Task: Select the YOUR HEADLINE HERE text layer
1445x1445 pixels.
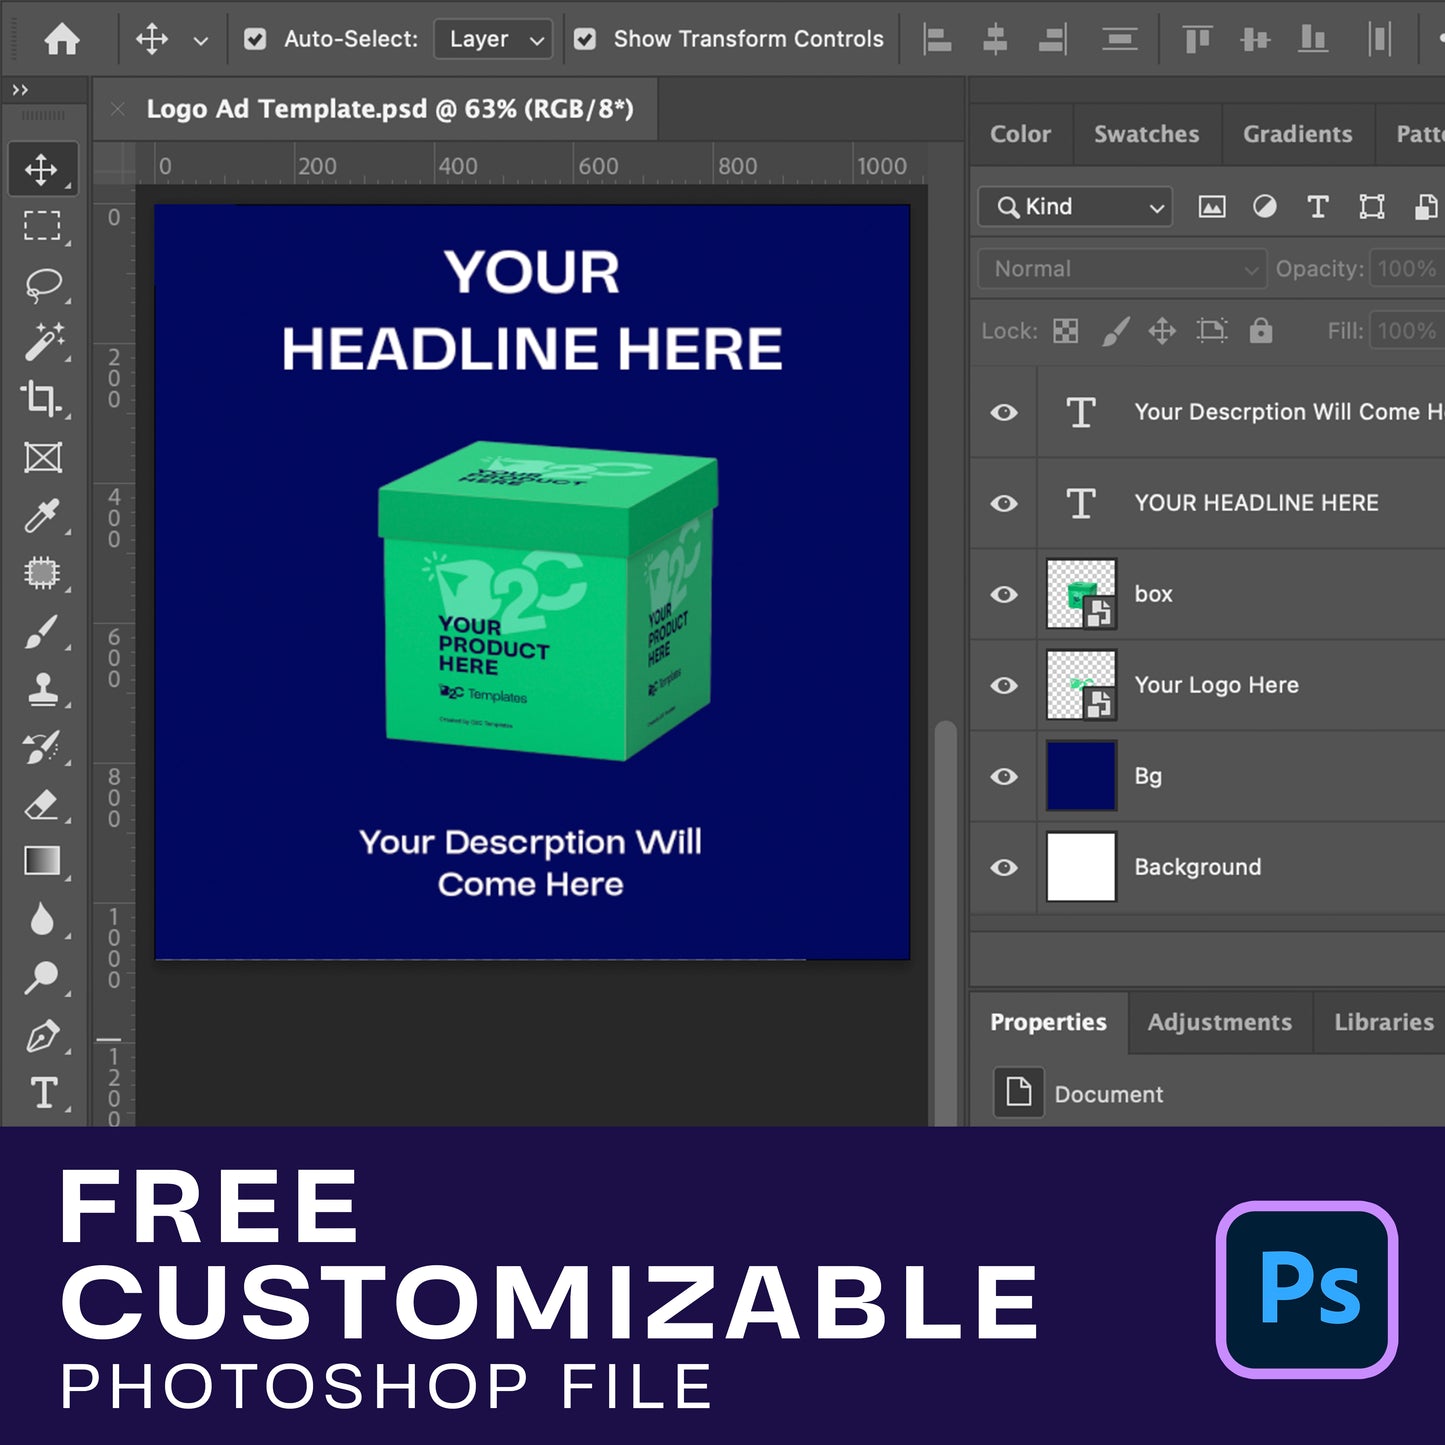Action: click(1256, 503)
